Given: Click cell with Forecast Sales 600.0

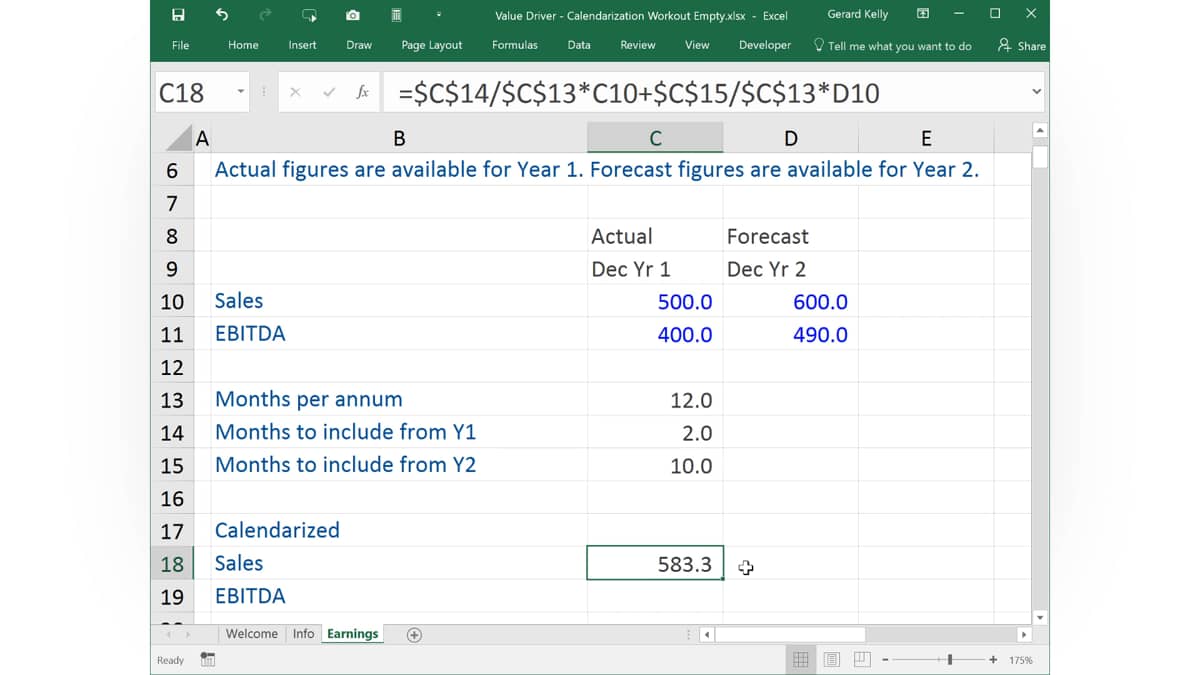Looking at the screenshot, I should click(x=790, y=302).
